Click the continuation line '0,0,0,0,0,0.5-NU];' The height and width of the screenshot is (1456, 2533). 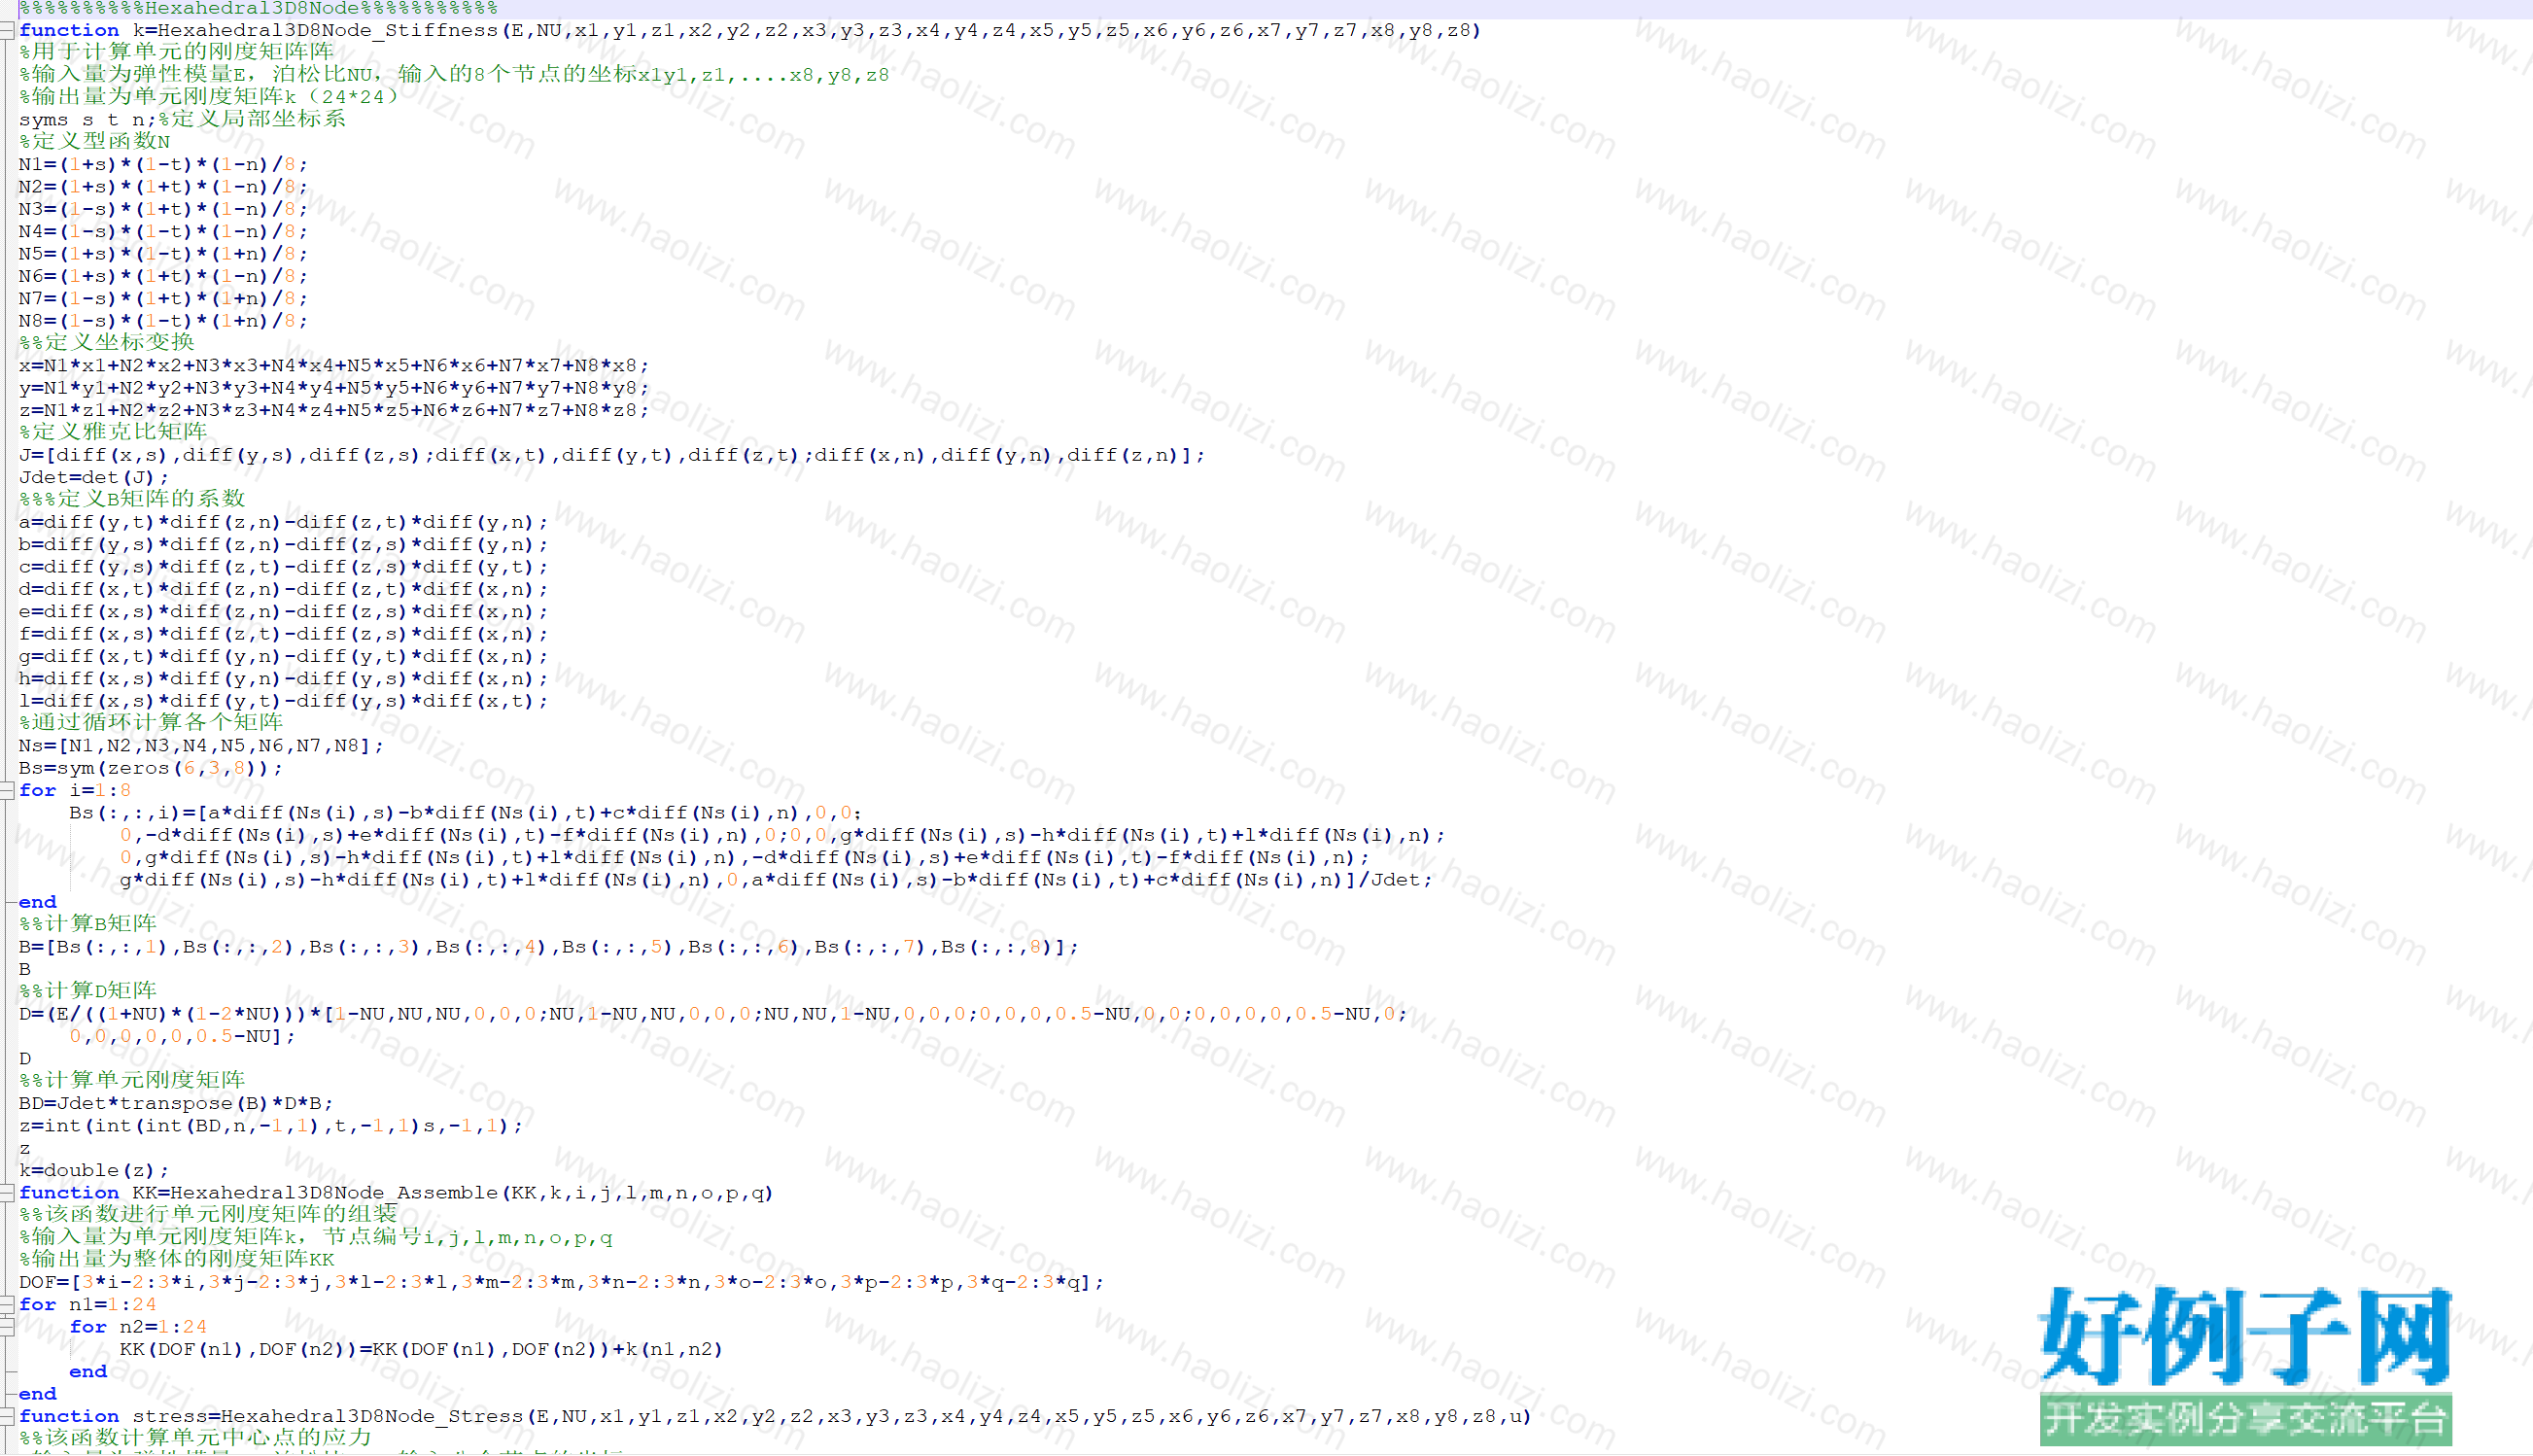[183, 1036]
